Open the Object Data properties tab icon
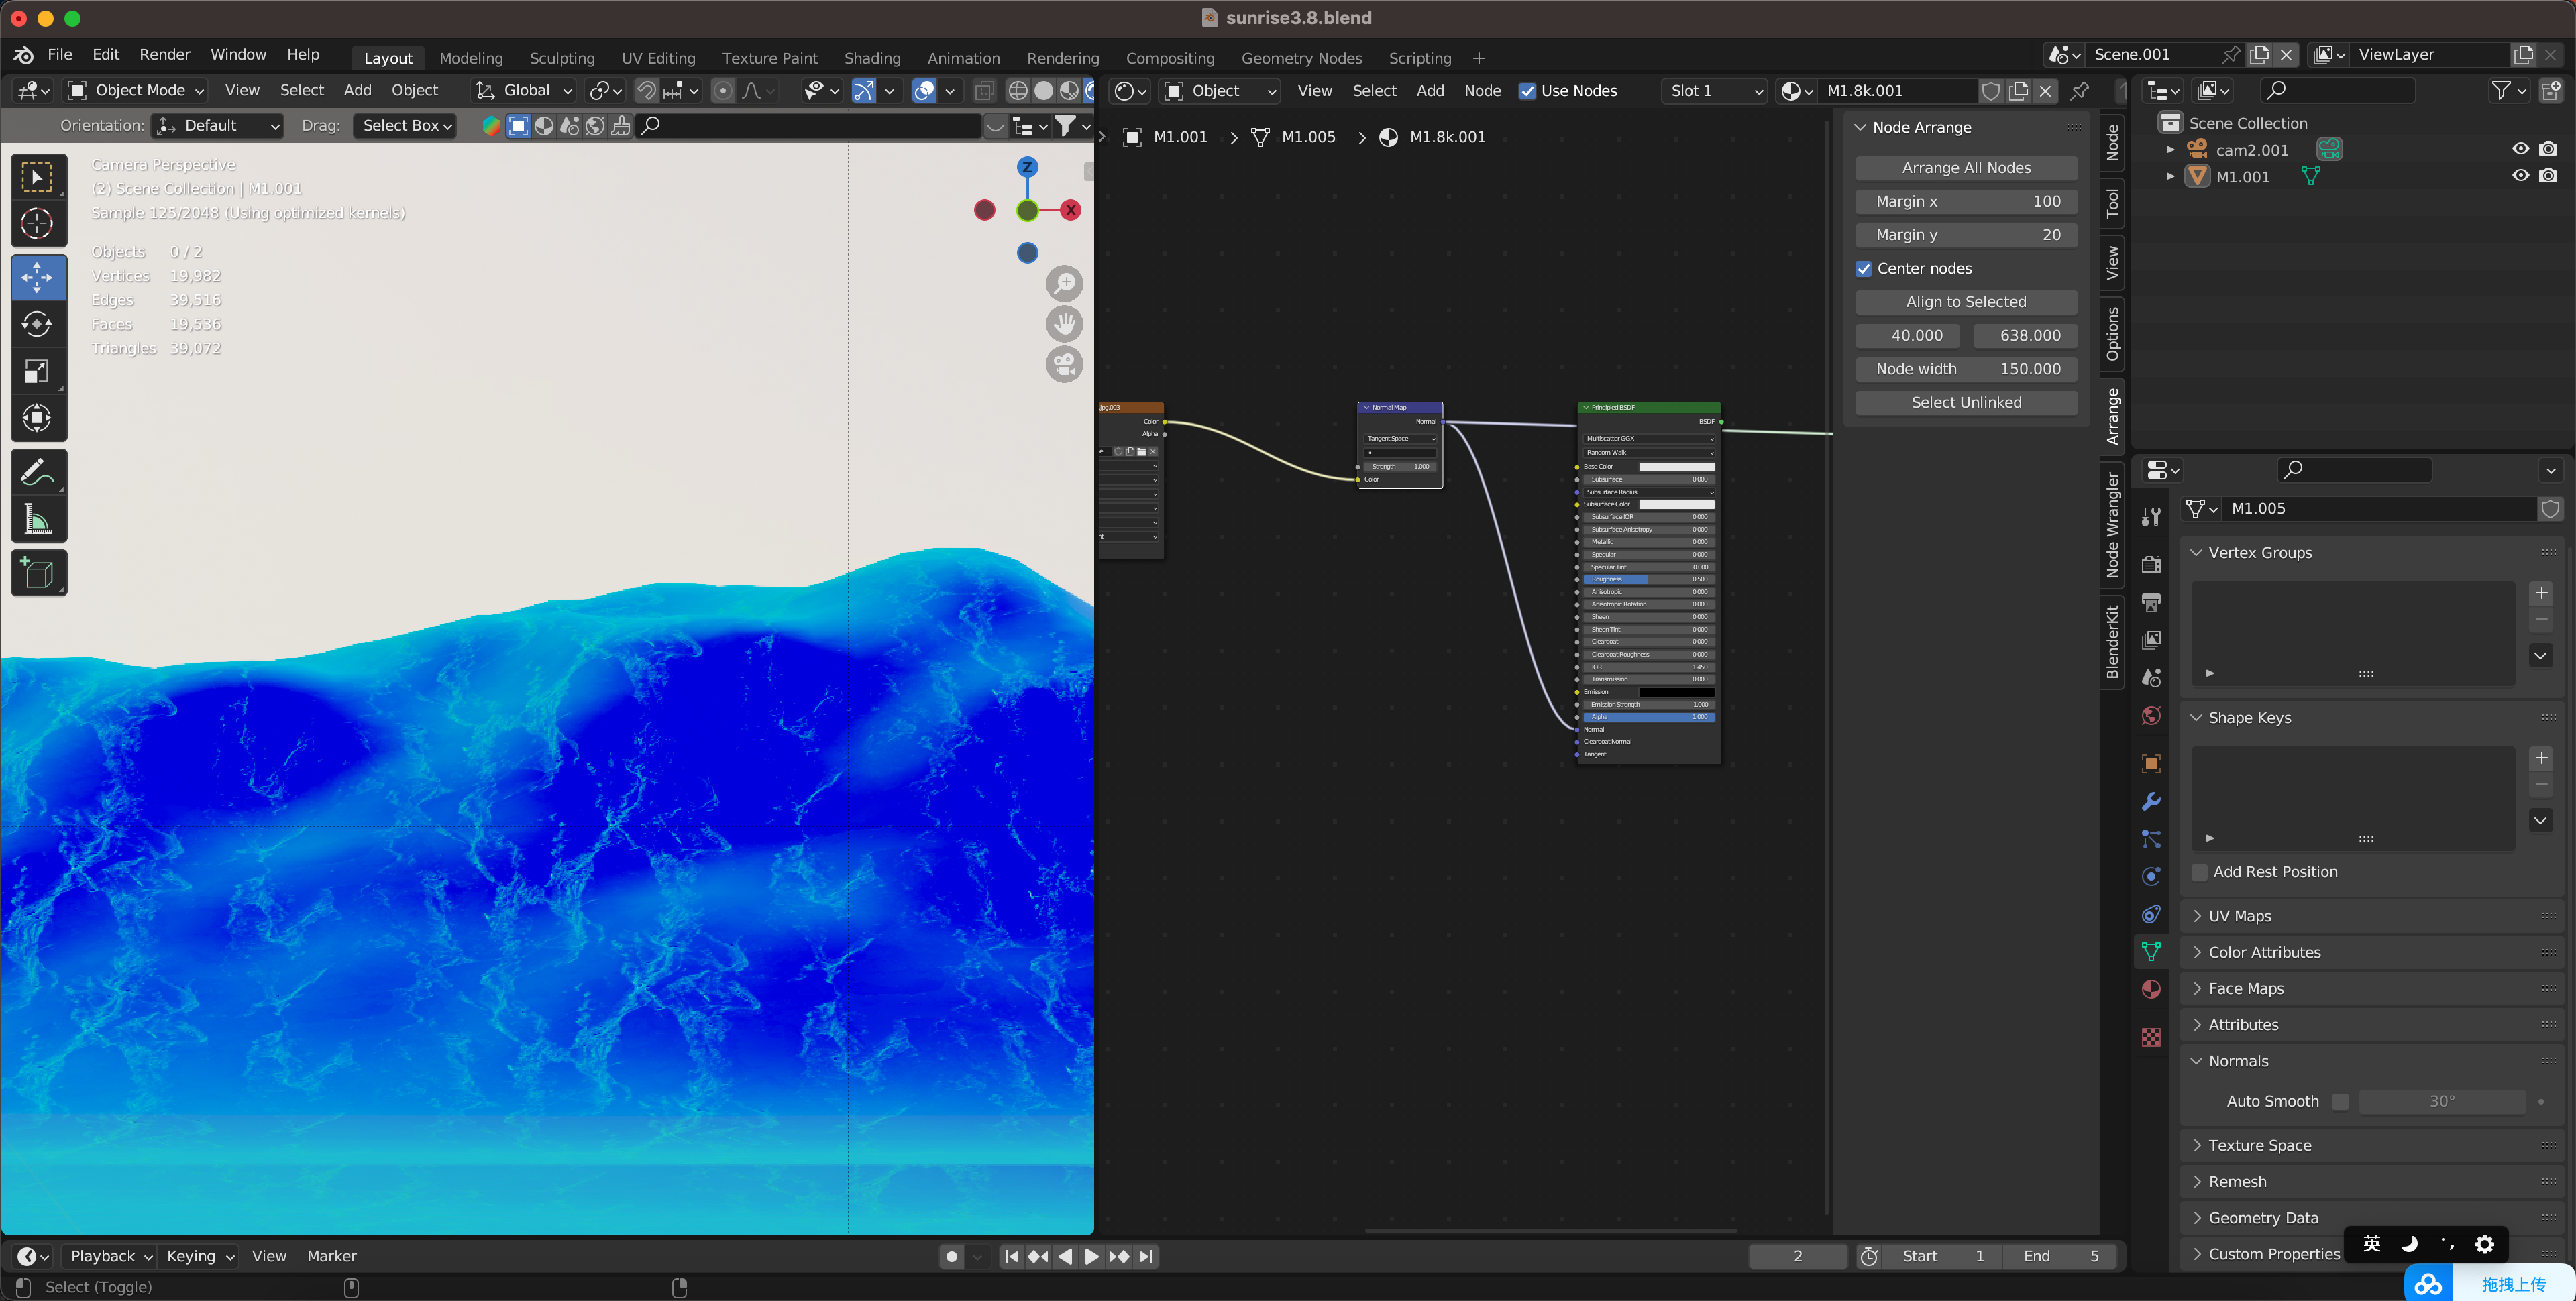 (2151, 951)
